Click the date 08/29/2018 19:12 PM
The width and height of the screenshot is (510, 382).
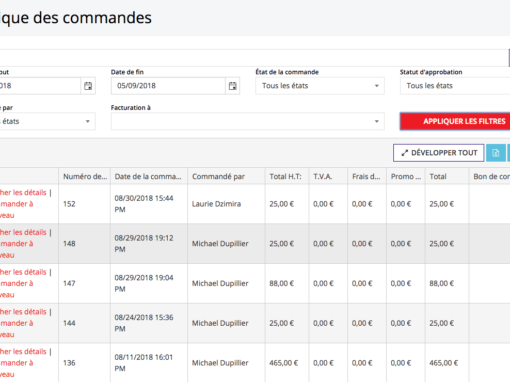pos(144,244)
